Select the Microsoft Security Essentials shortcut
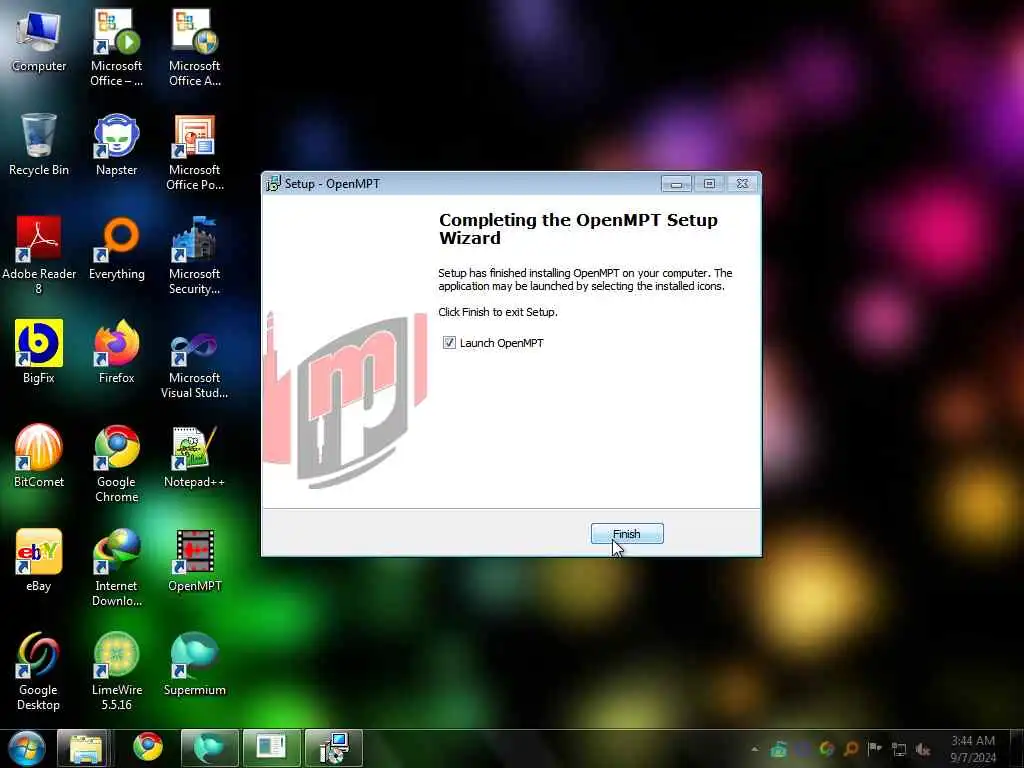Image resolution: width=1024 pixels, height=768 pixels. (195, 255)
